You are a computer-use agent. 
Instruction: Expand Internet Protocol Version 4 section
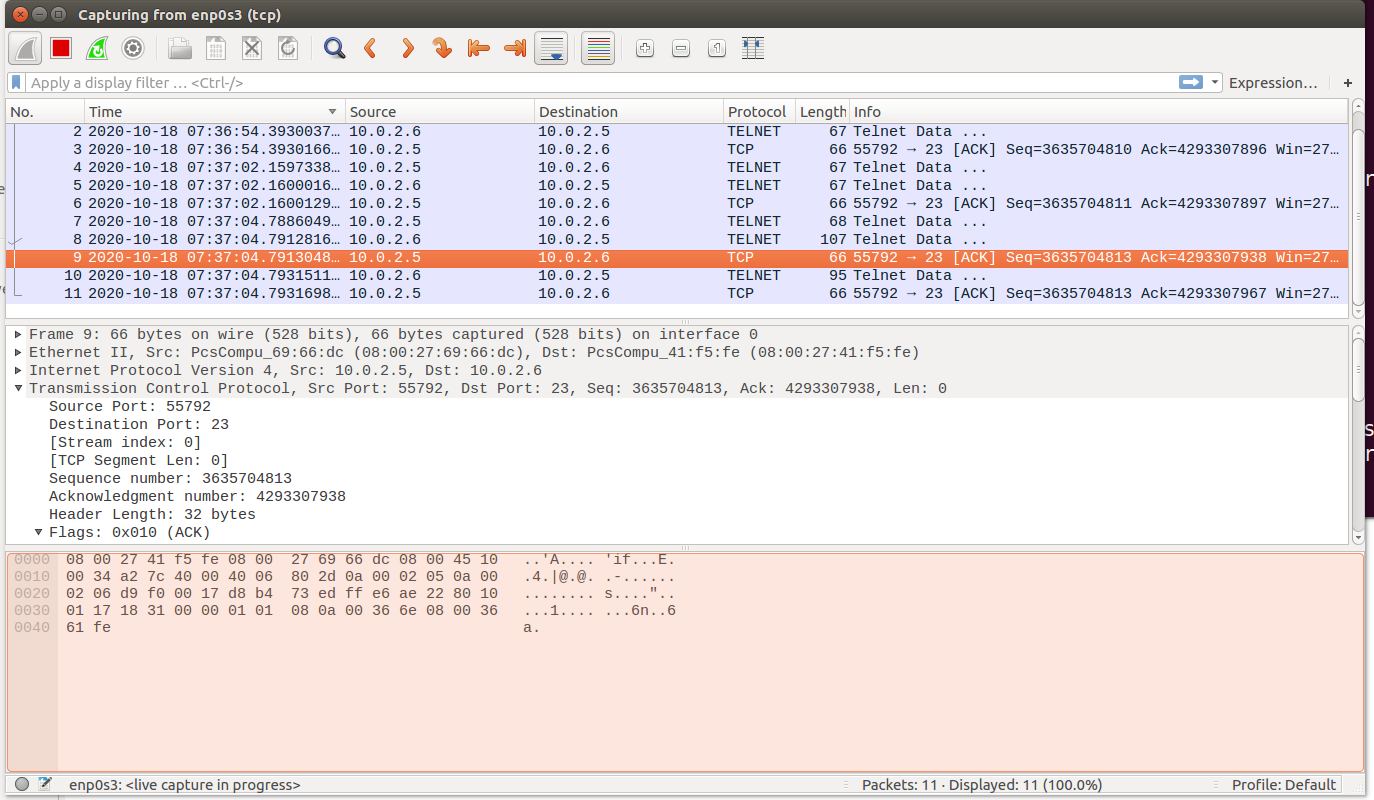point(19,370)
